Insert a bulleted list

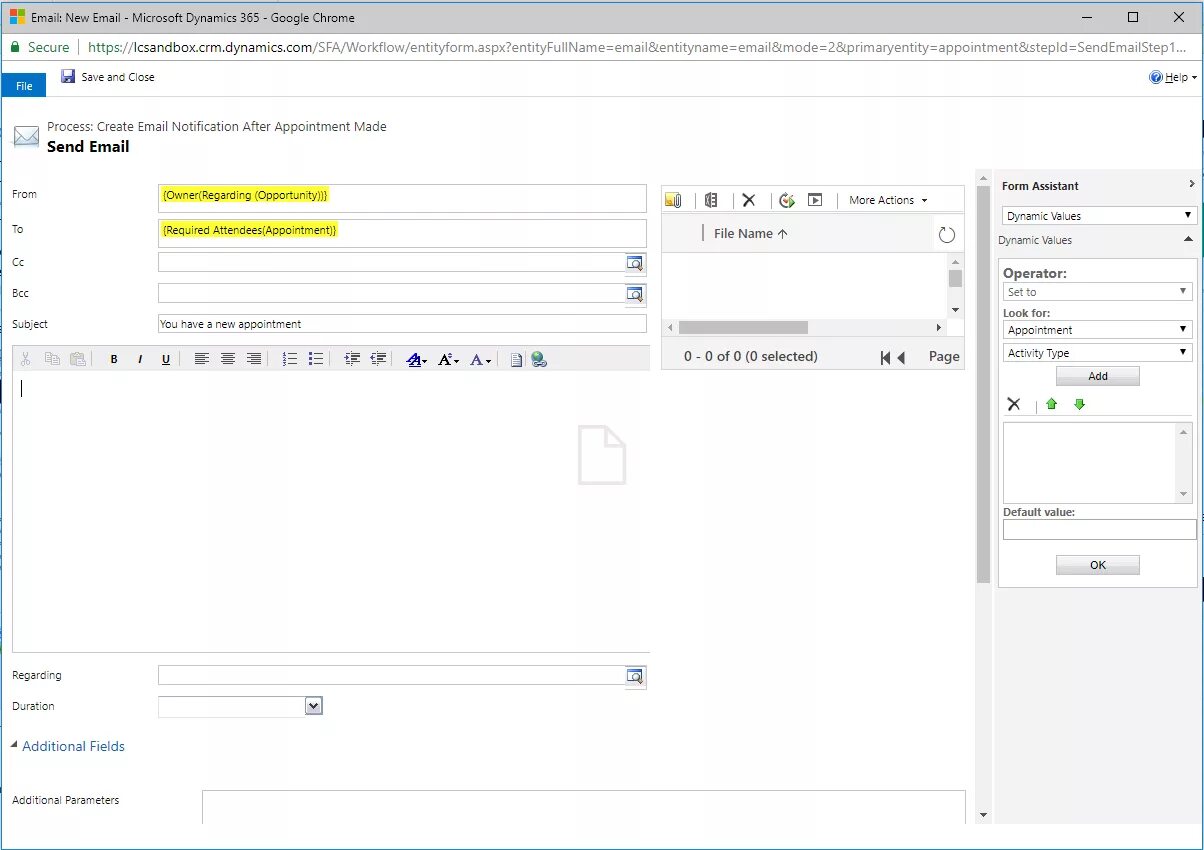coord(316,359)
